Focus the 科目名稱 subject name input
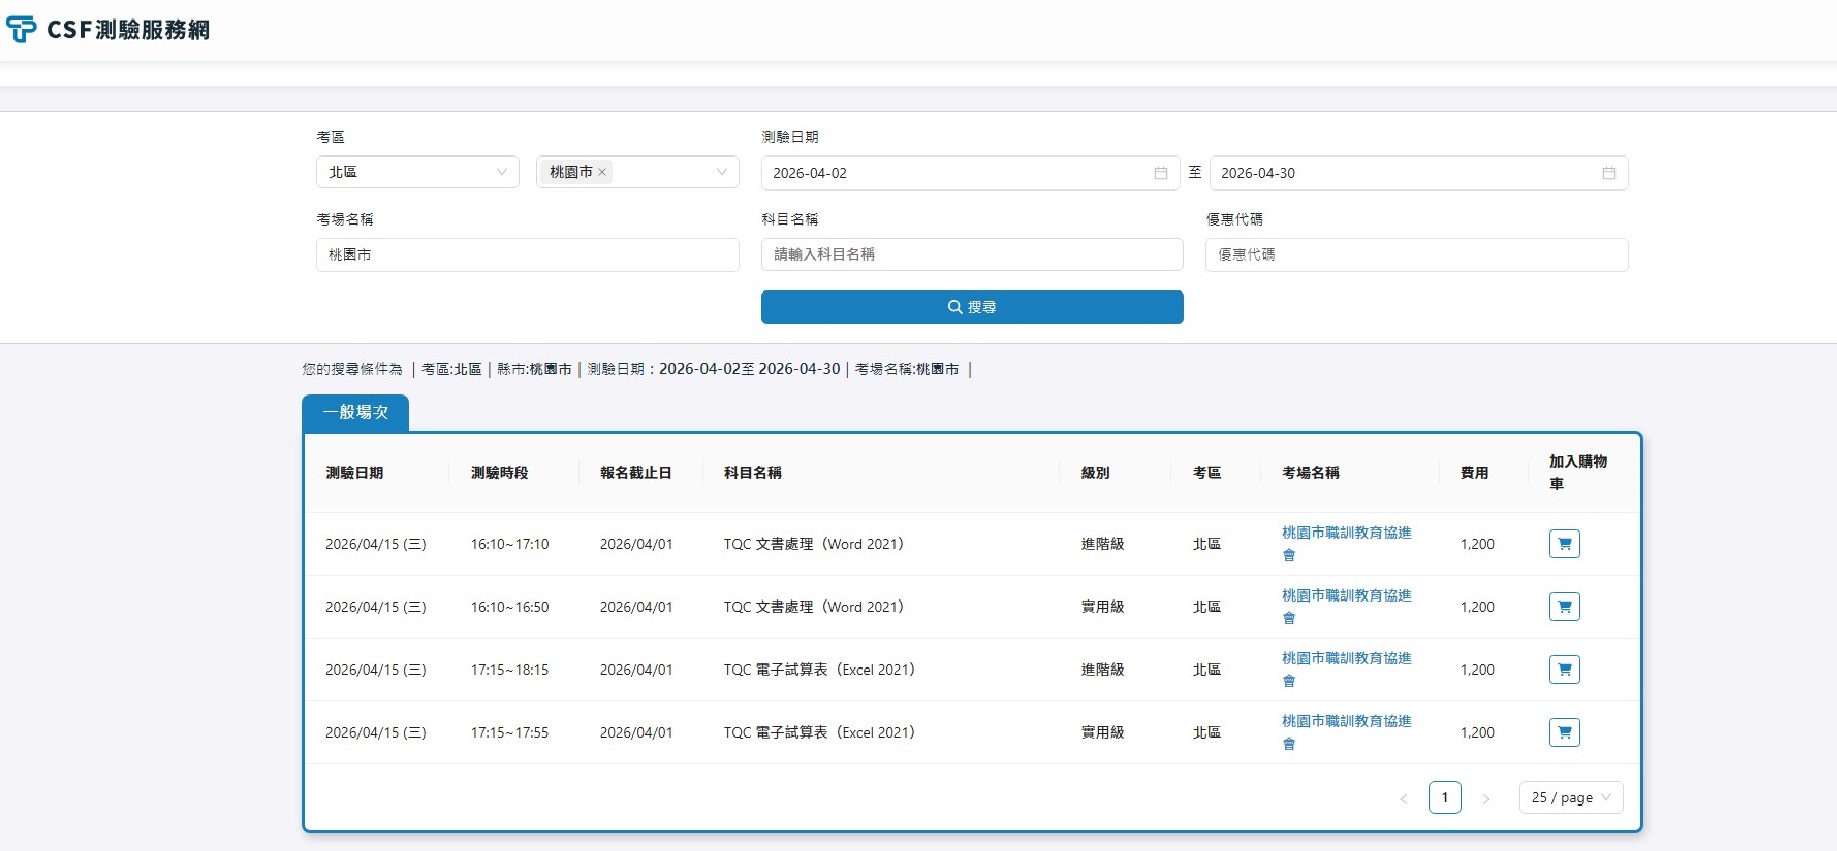 971,255
